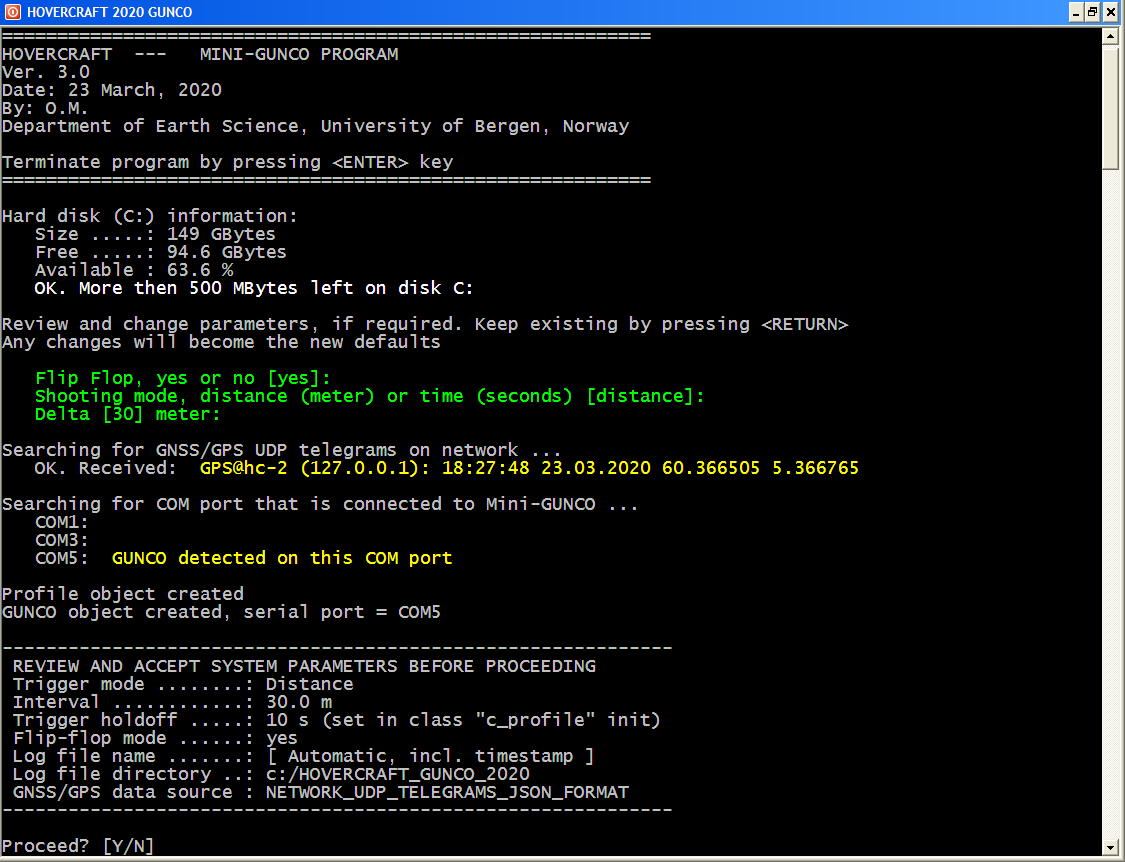Restore down the console window
The width and height of the screenshot is (1125, 862).
point(1092,12)
